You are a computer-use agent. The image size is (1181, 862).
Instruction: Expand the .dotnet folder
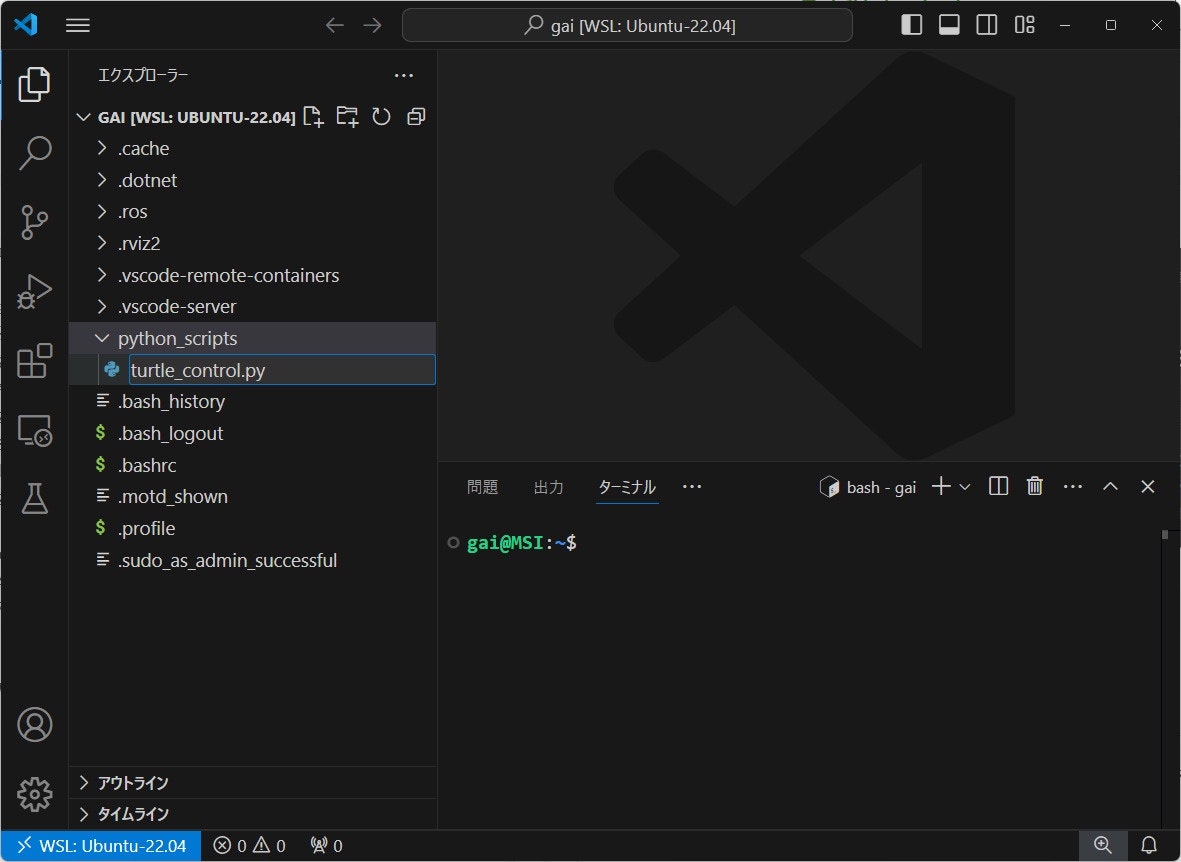tap(252, 180)
